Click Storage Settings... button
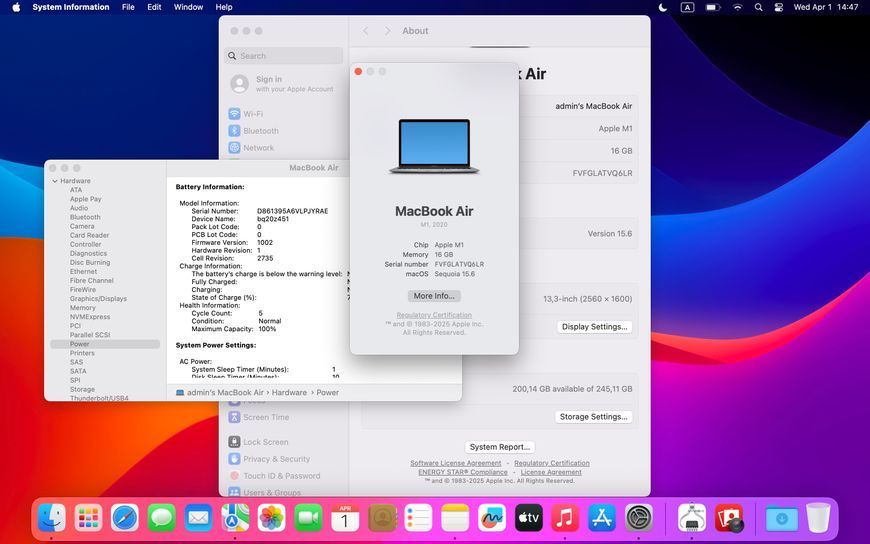Screen dimensions: 870x544 [593, 417]
